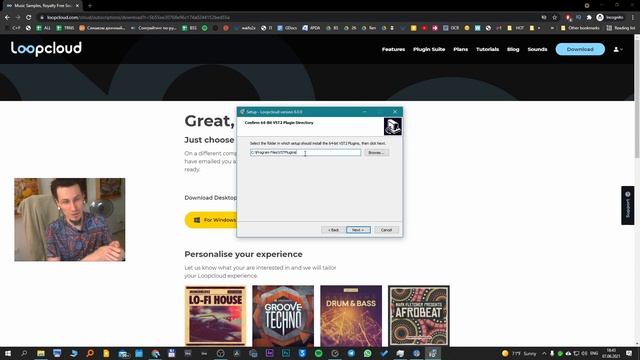The height and width of the screenshot is (360, 640).
Task: Open the HOT bookmarks folder
Action: click(x=516, y=28)
